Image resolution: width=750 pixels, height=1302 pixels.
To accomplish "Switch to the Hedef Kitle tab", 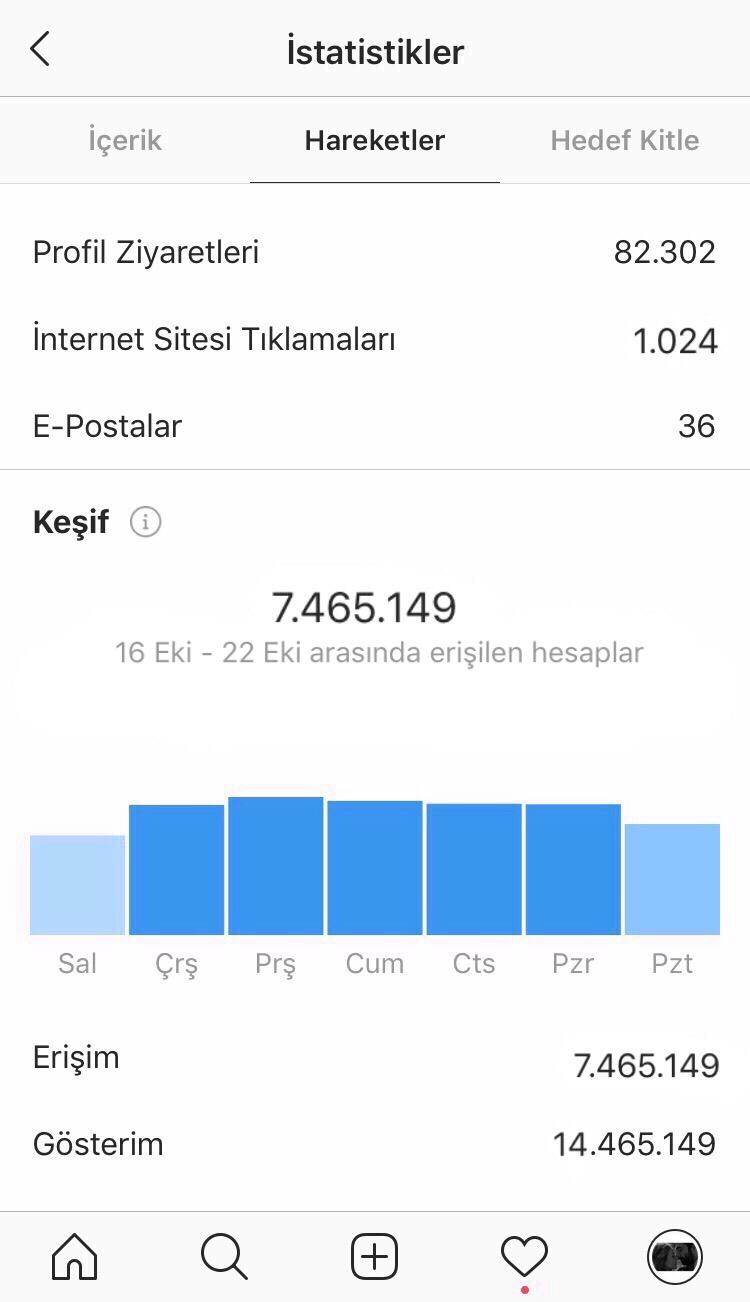I will point(625,140).
